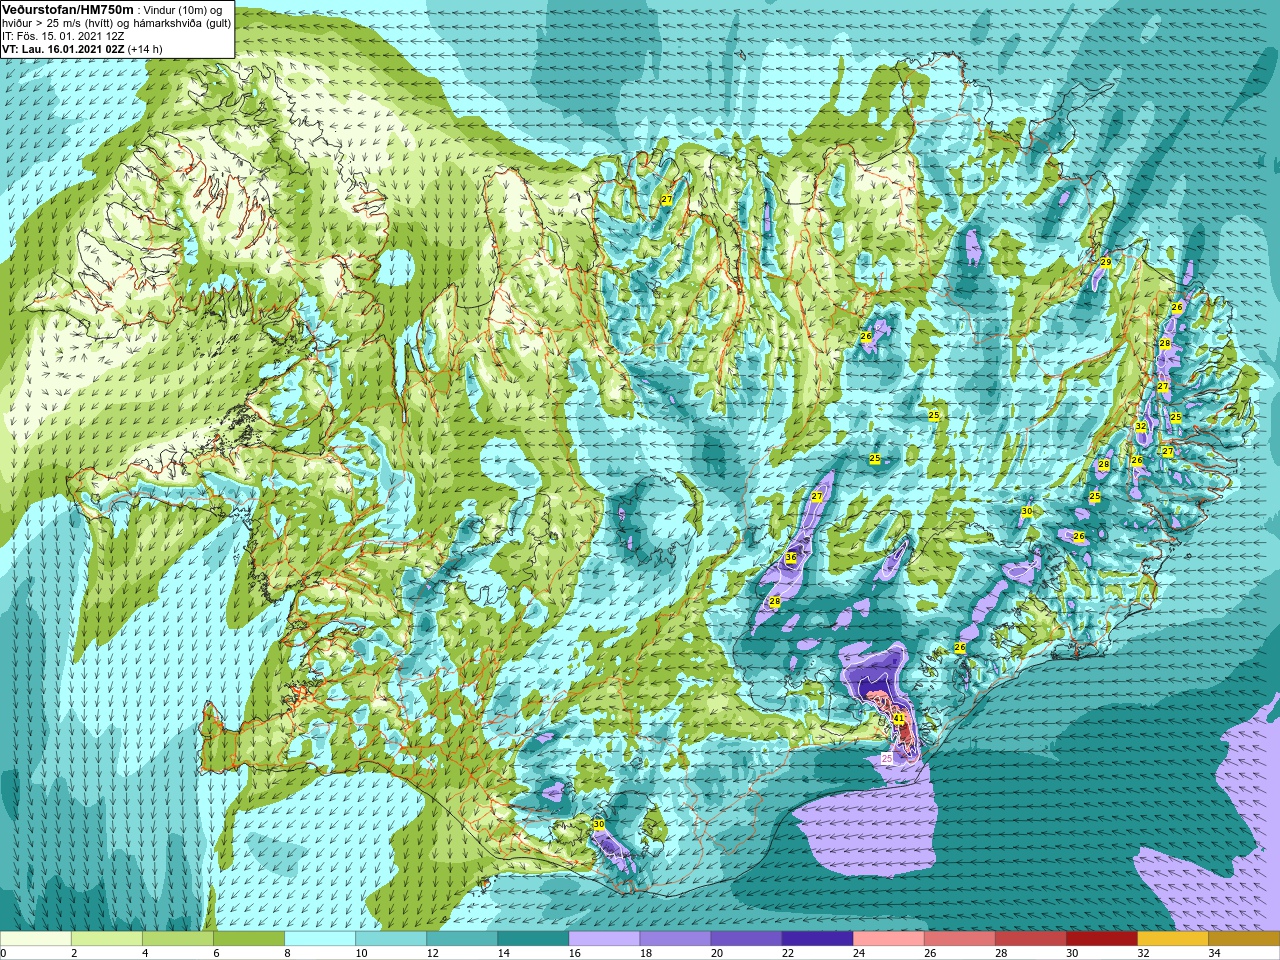
Task: Click the yellow '36' gust label
Action: [x=791, y=557]
